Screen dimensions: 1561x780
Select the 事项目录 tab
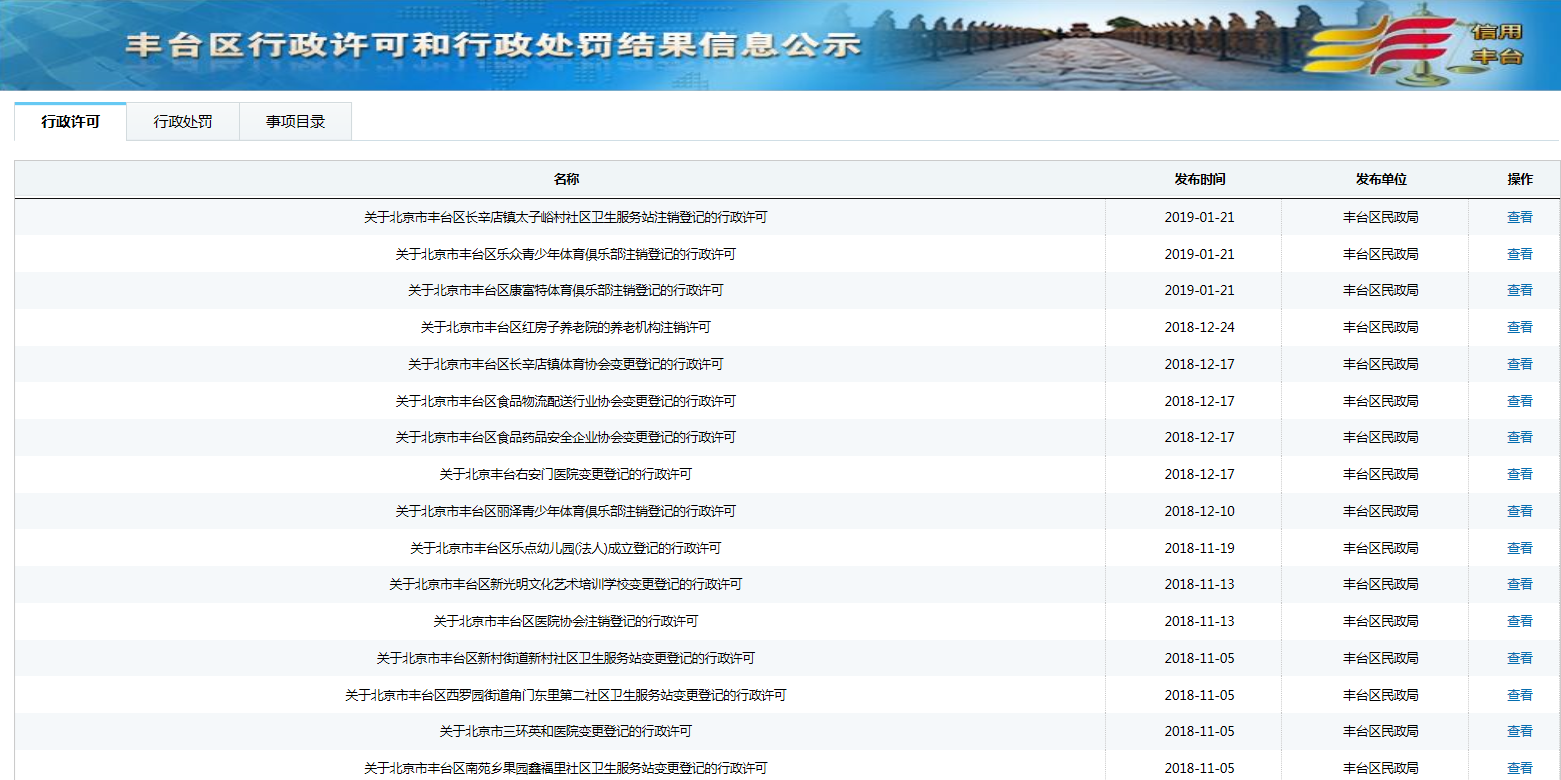click(295, 122)
